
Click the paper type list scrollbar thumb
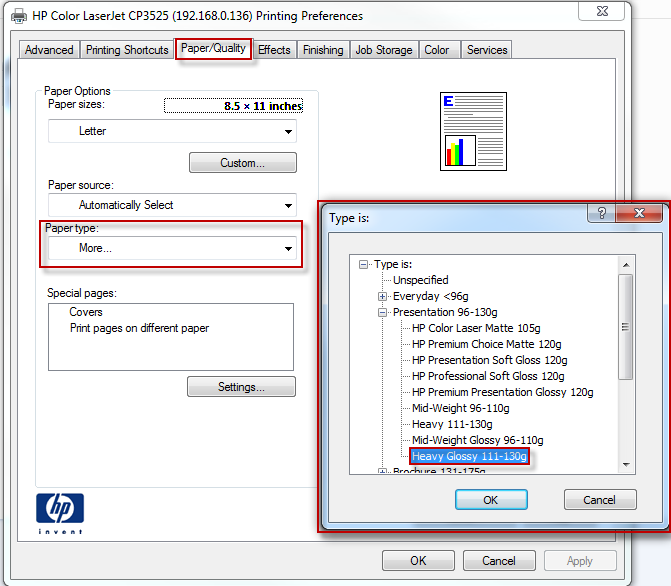(x=626, y=327)
